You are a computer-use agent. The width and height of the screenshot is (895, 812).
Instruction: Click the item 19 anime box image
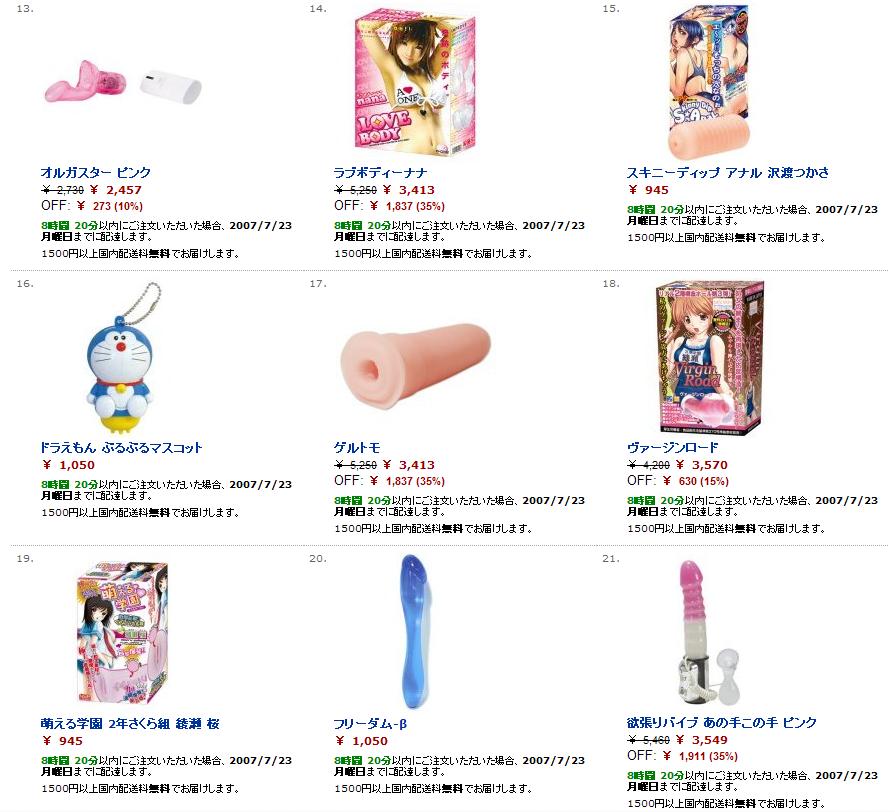click(x=122, y=633)
